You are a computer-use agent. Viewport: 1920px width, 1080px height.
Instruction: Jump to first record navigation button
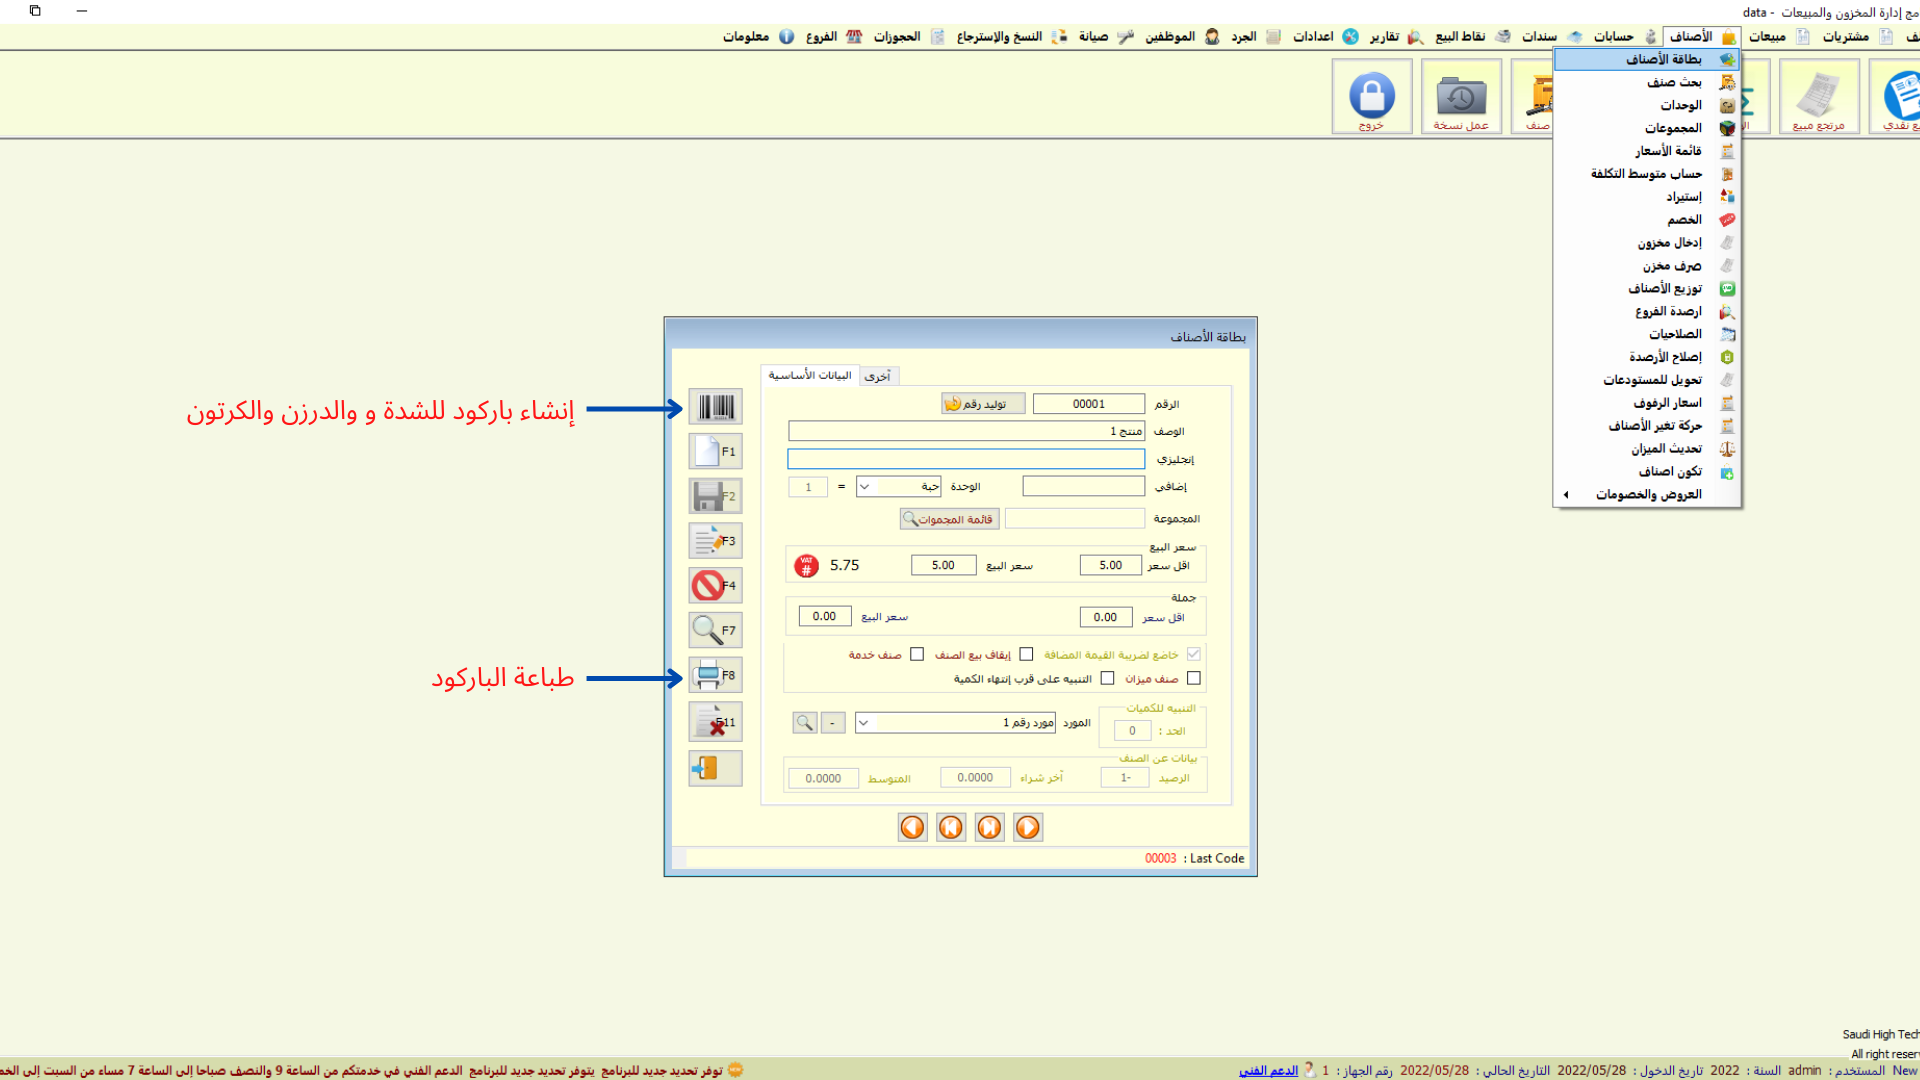click(951, 827)
